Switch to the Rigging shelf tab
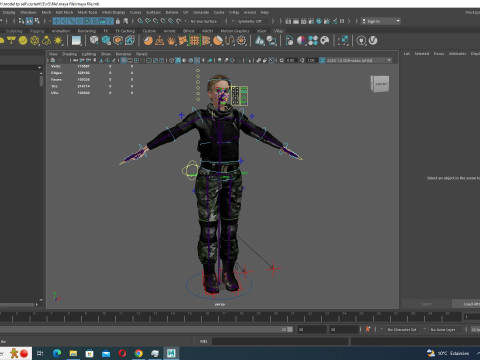480x360 pixels. [x=37, y=31]
